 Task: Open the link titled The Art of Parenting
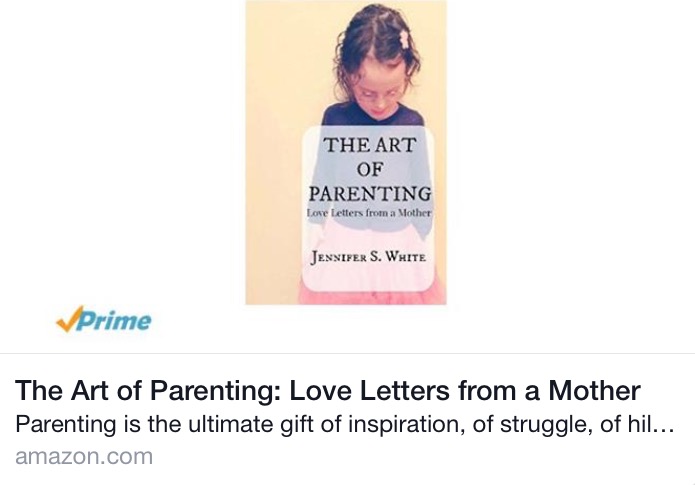click(328, 391)
